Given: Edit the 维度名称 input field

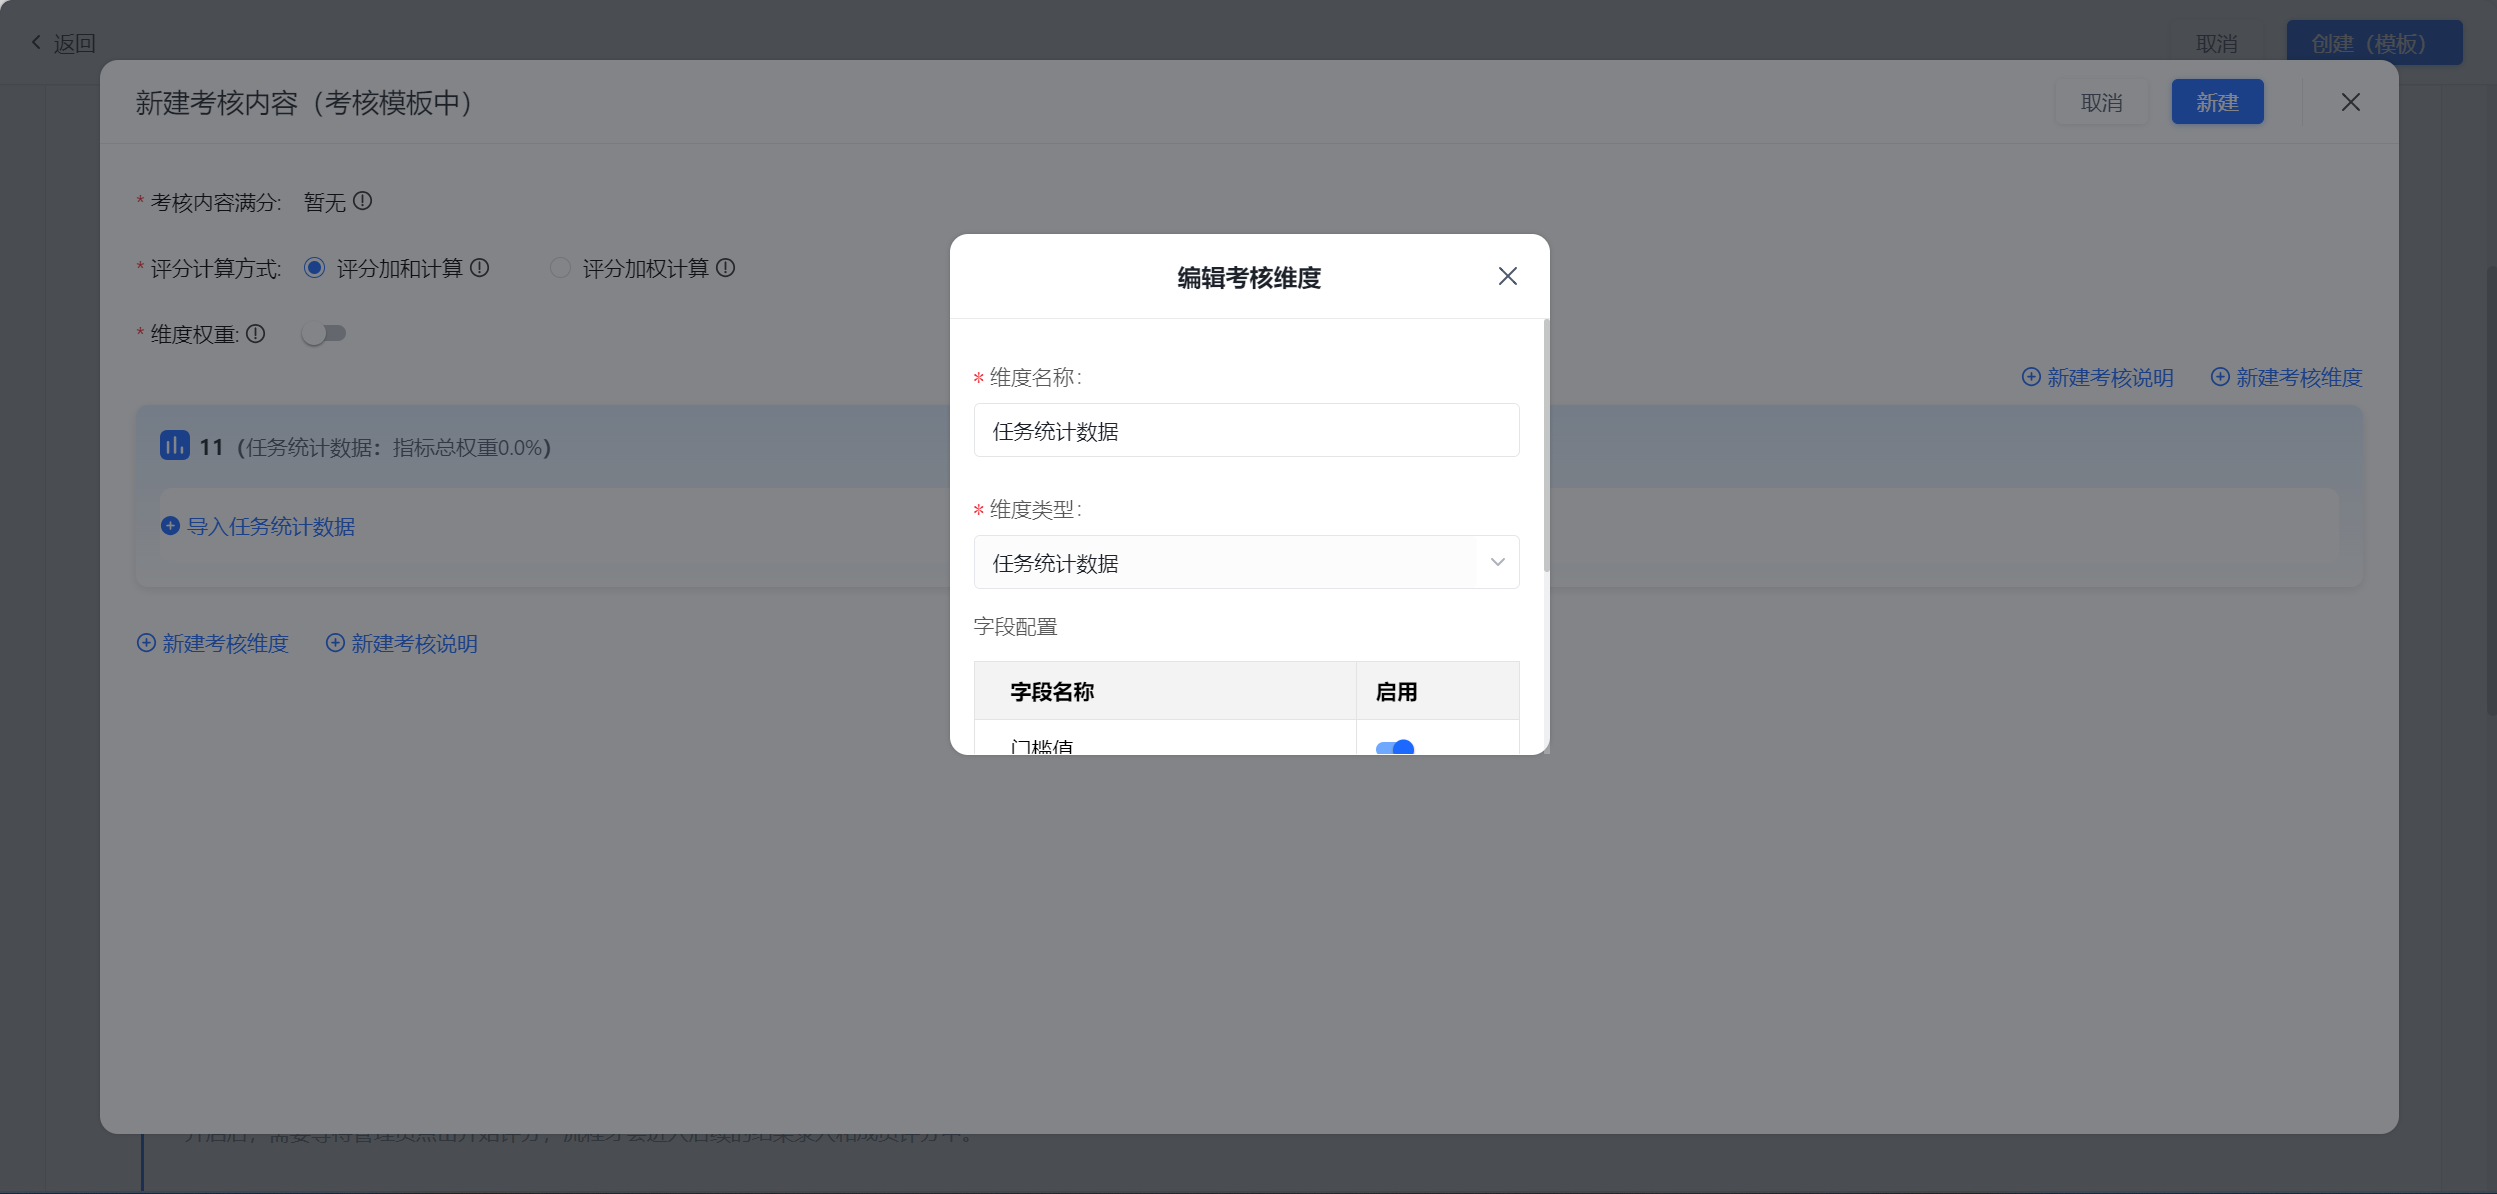Looking at the screenshot, I should [x=1246, y=430].
